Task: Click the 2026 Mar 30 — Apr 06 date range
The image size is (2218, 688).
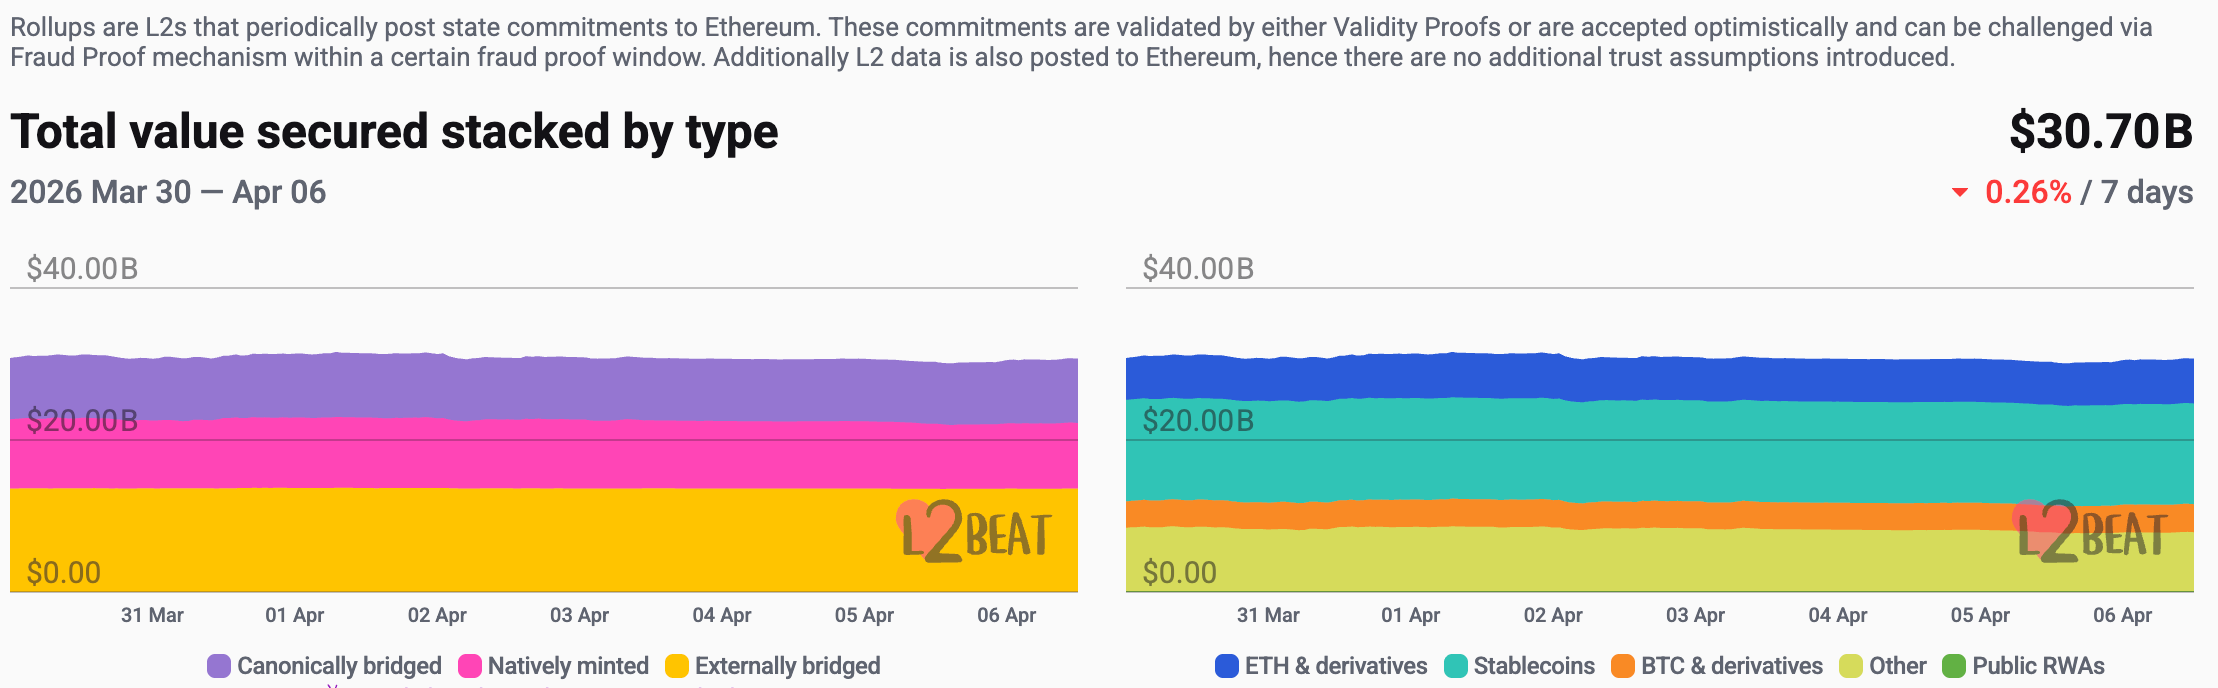Action: tap(168, 192)
